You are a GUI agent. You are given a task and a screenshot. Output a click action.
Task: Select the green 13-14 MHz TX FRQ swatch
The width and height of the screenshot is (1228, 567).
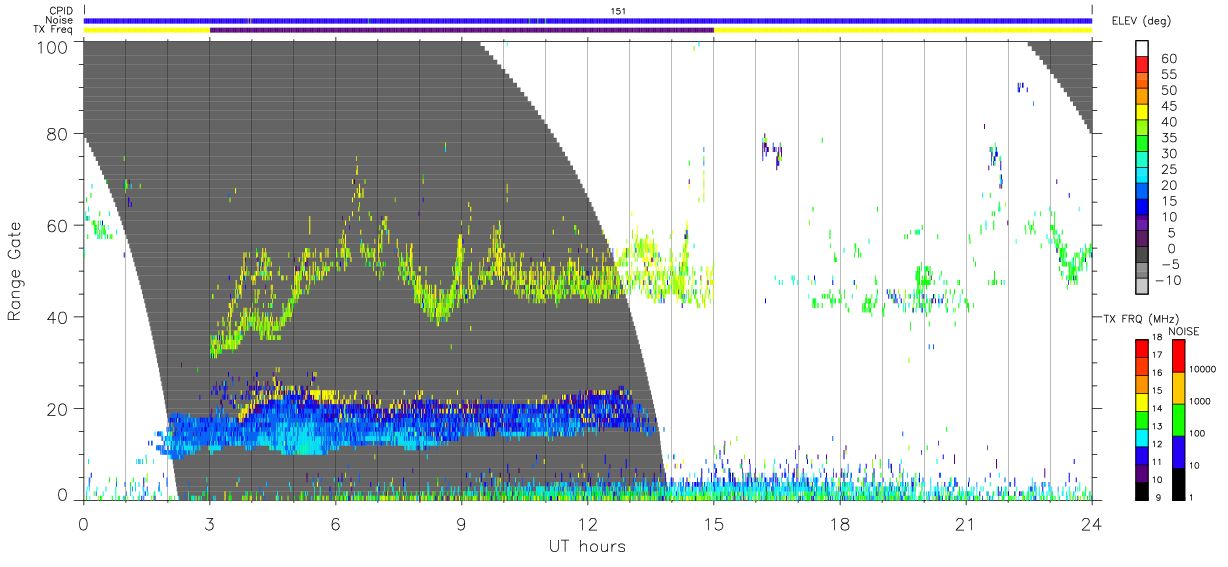pos(1142,419)
